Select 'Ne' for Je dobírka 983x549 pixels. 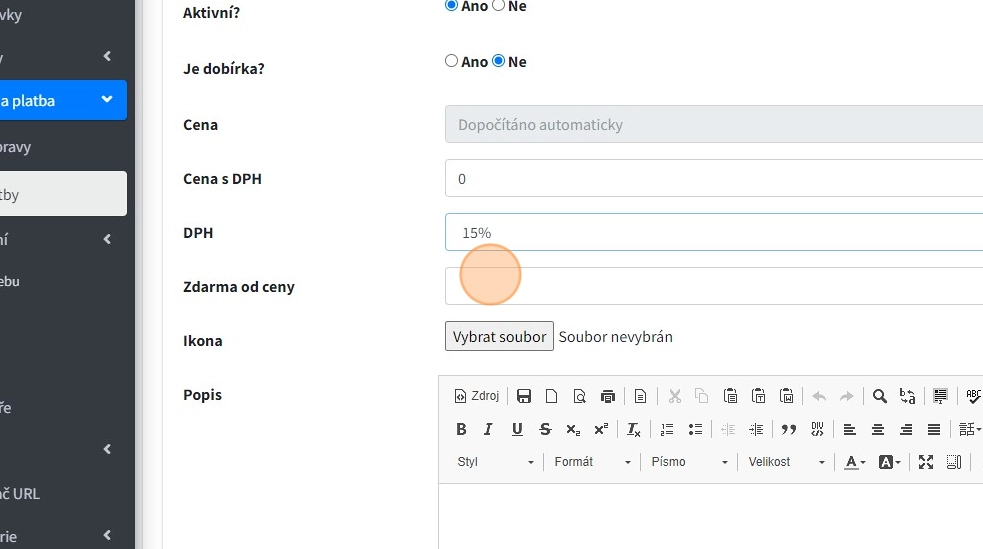pyautogui.click(x=499, y=61)
